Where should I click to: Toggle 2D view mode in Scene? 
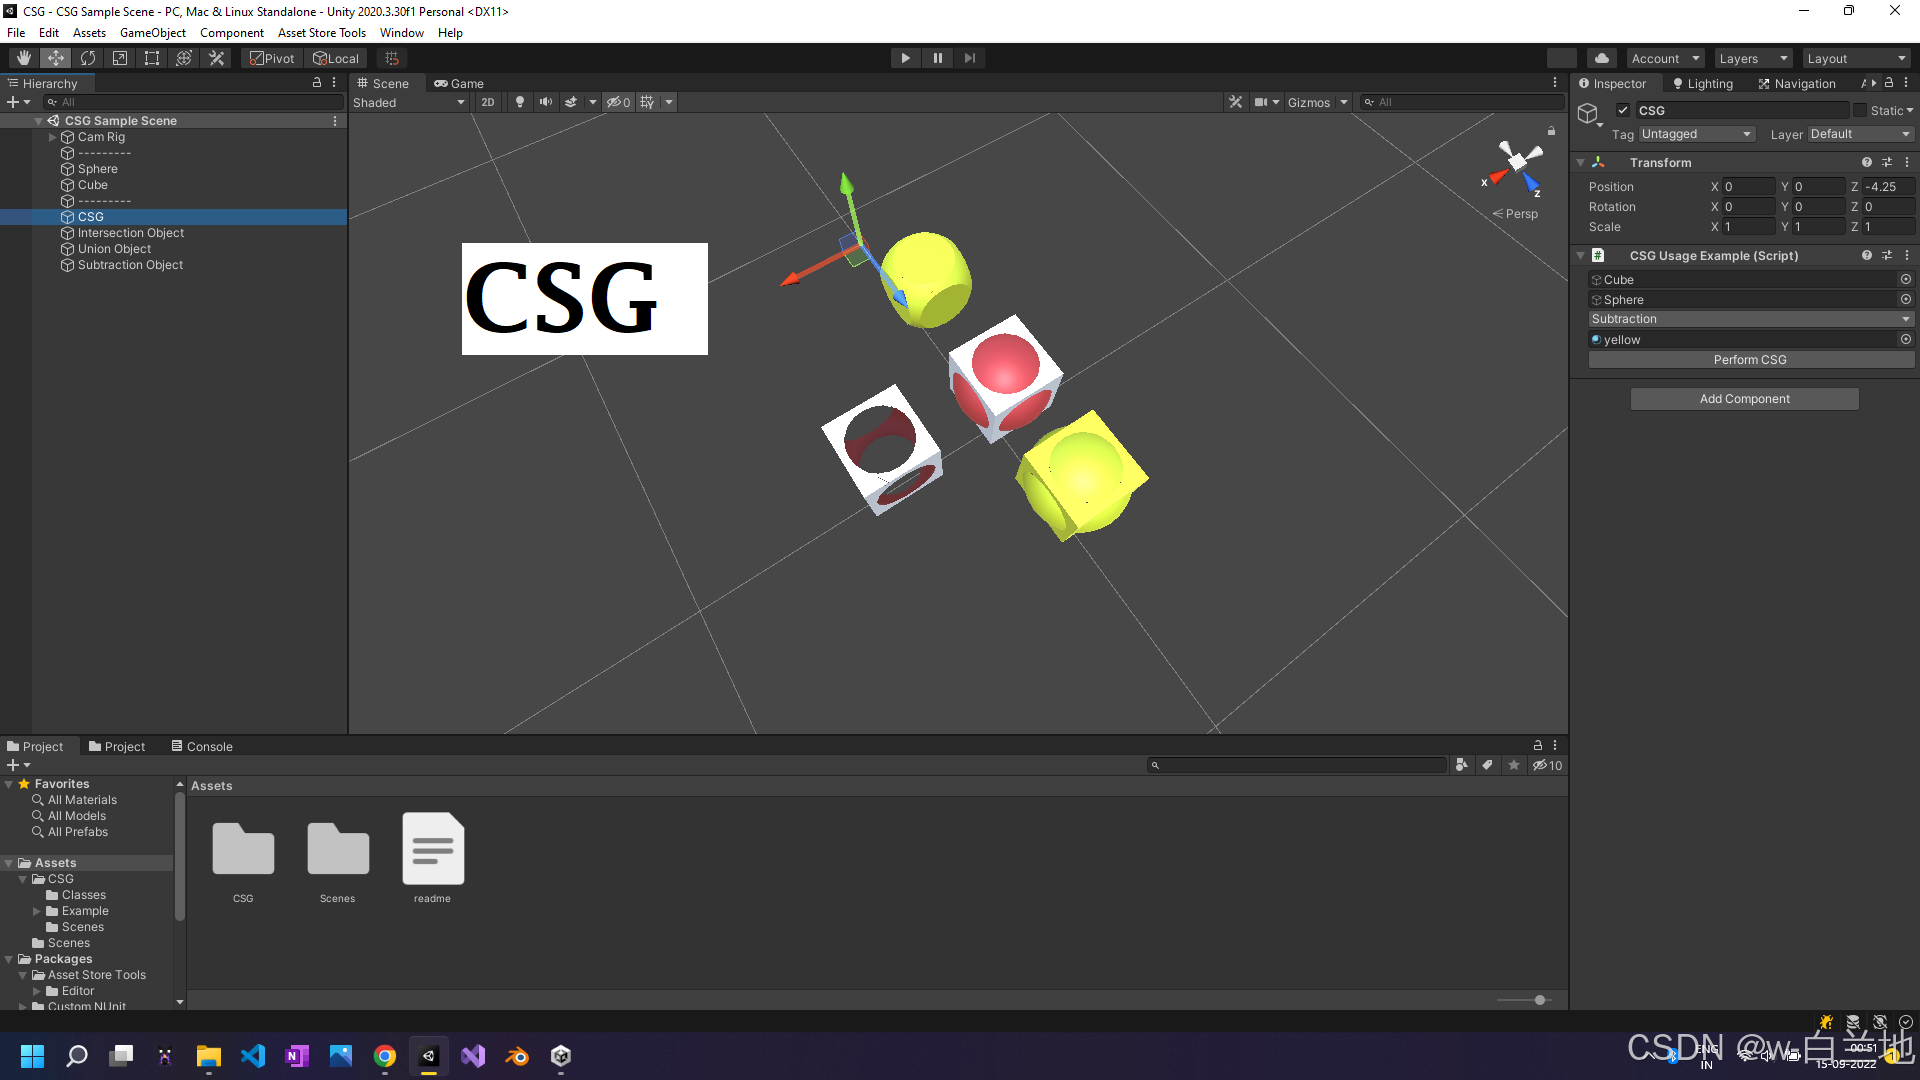(487, 102)
